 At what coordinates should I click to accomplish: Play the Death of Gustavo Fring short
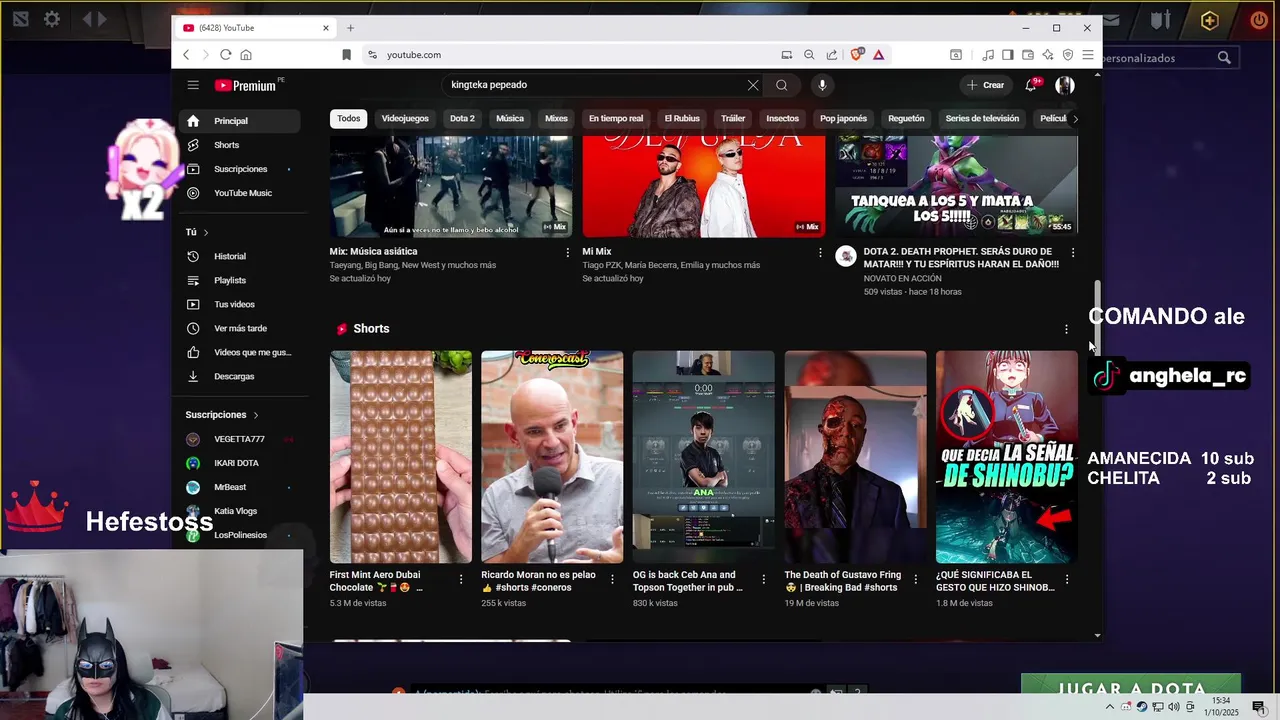click(x=855, y=457)
